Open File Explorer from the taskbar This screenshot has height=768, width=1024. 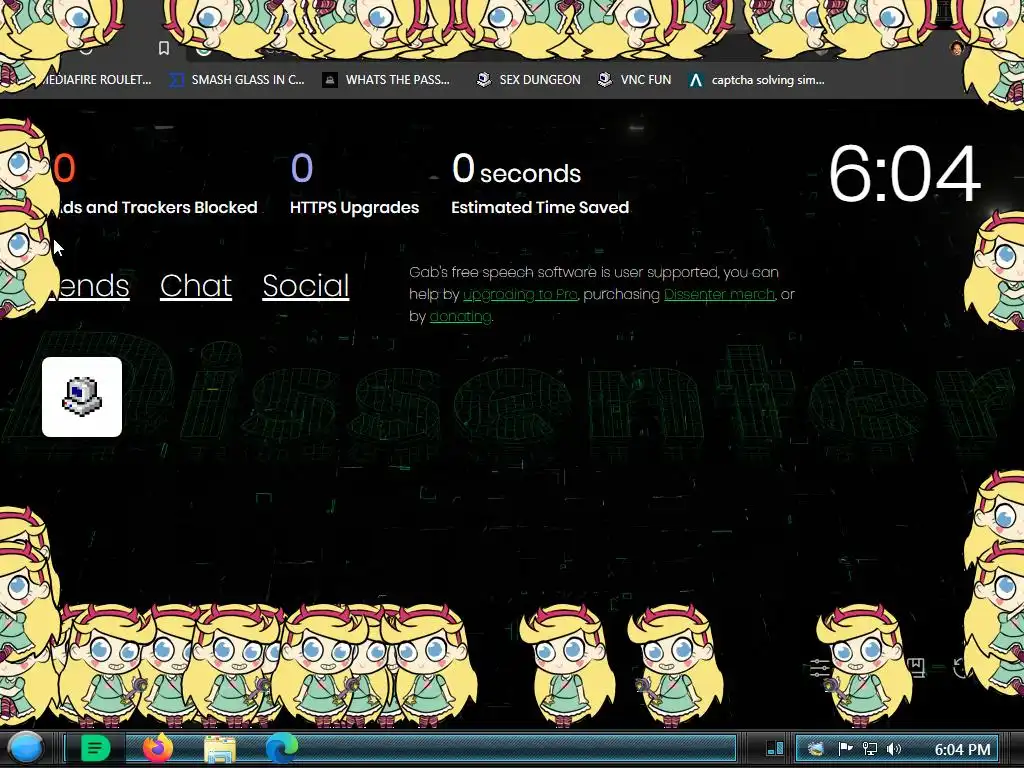tap(220, 749)
